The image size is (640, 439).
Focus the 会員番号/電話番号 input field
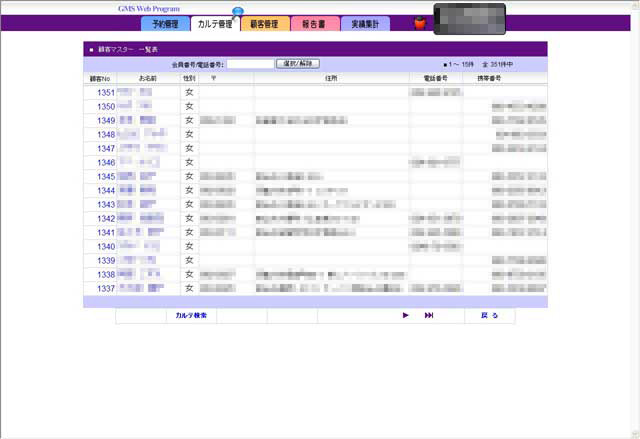[250, 63]
